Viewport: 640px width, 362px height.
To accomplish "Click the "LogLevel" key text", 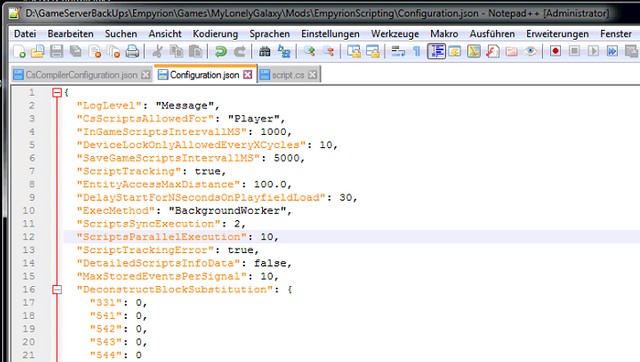I will [109, 106].
